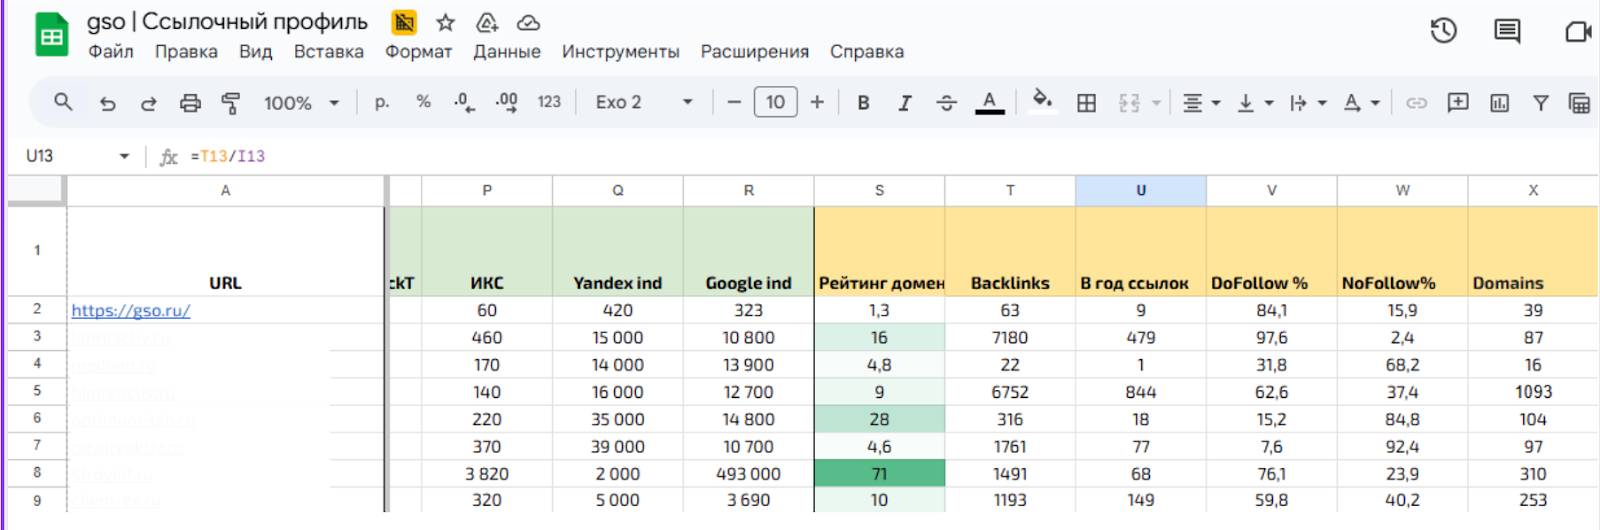The height and width of the screenshot is (530, 1600).
Task: Open the https://gso.ru/ link
Action: pos(131,310)
